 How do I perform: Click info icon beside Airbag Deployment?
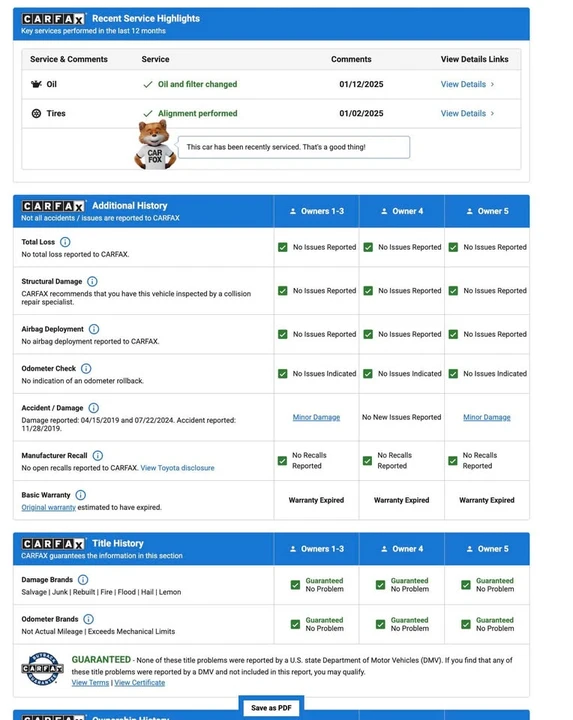pyautogui.click(x=94, y=329)
